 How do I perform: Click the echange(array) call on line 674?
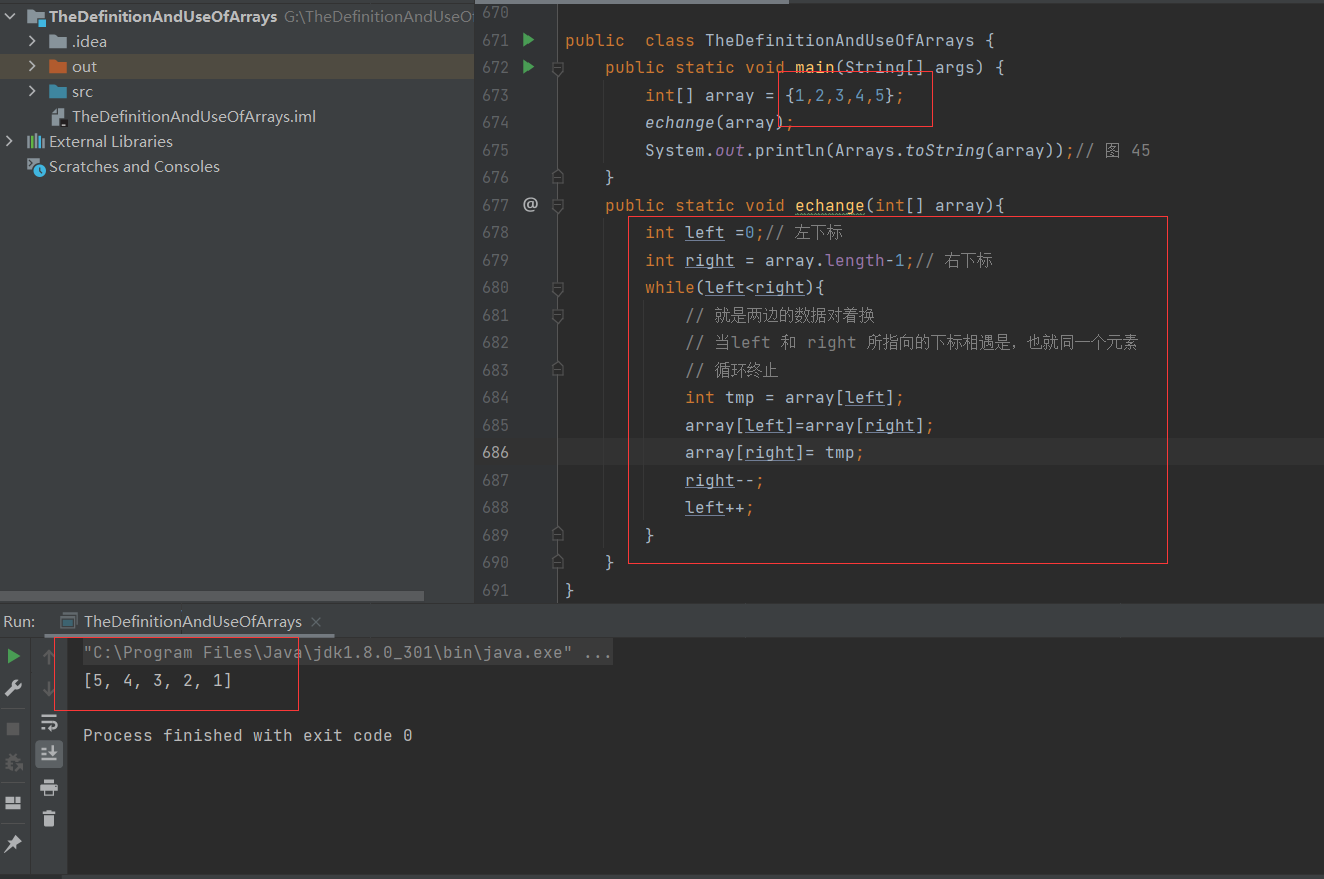[x=719, y=122]
